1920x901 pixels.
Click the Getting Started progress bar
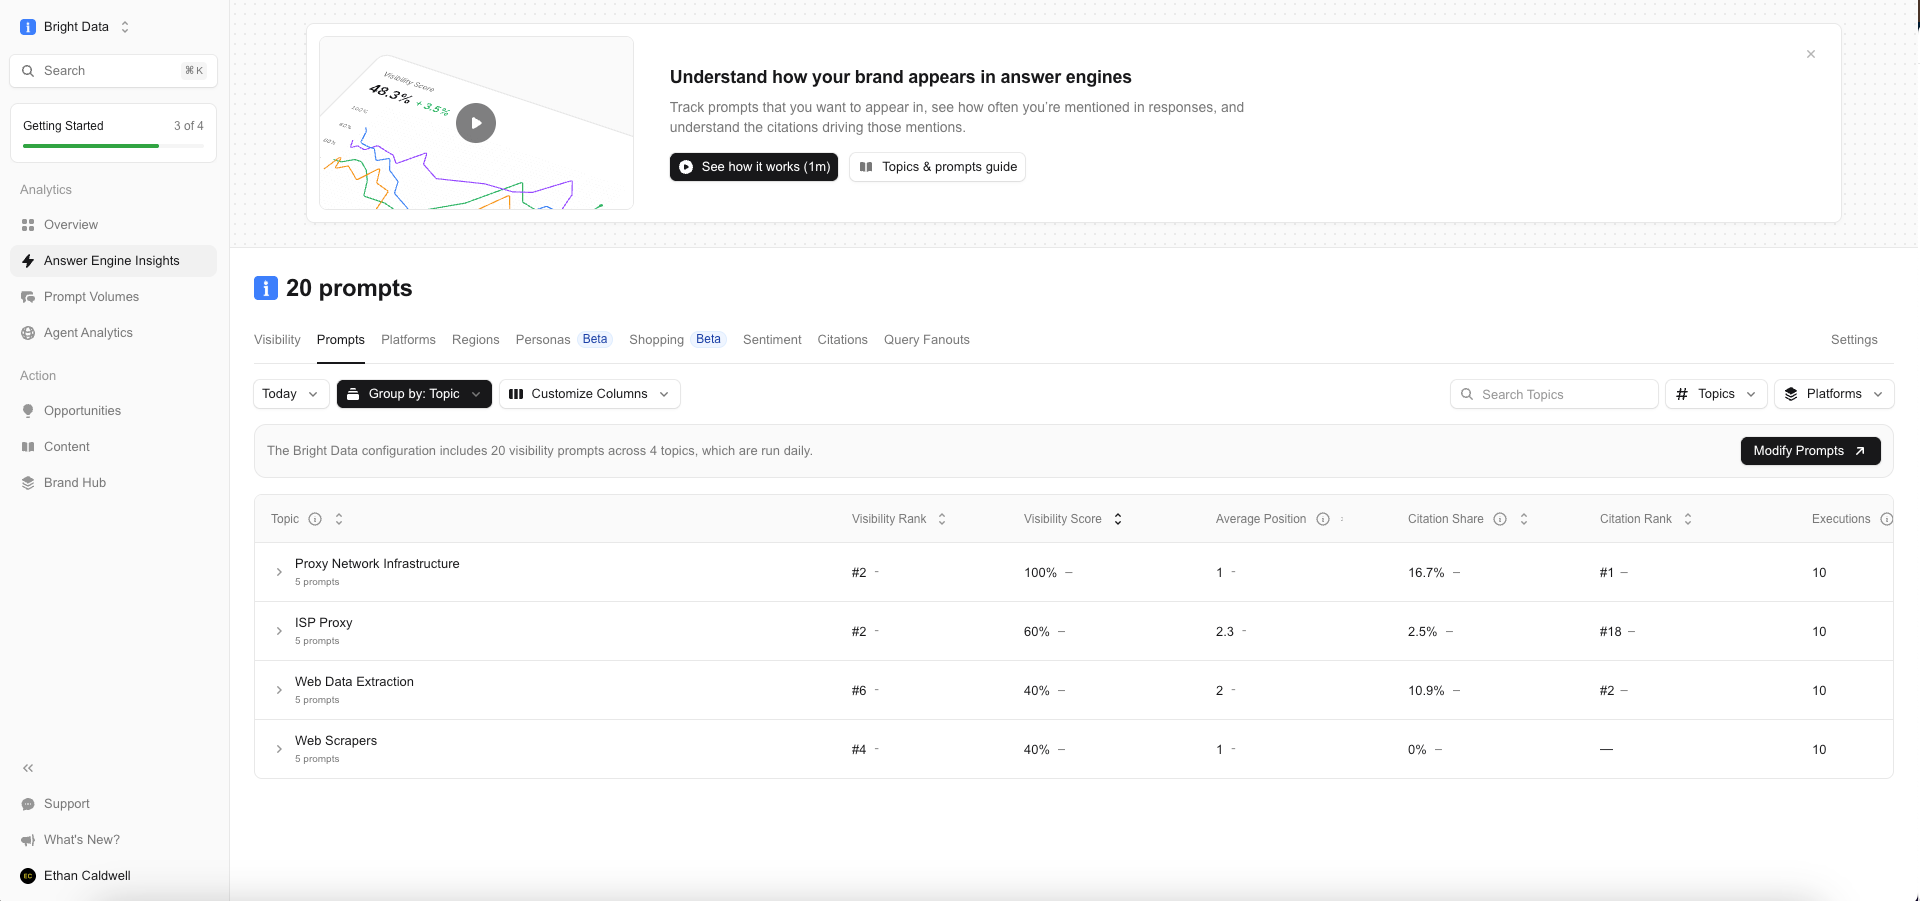coord(113,146)
